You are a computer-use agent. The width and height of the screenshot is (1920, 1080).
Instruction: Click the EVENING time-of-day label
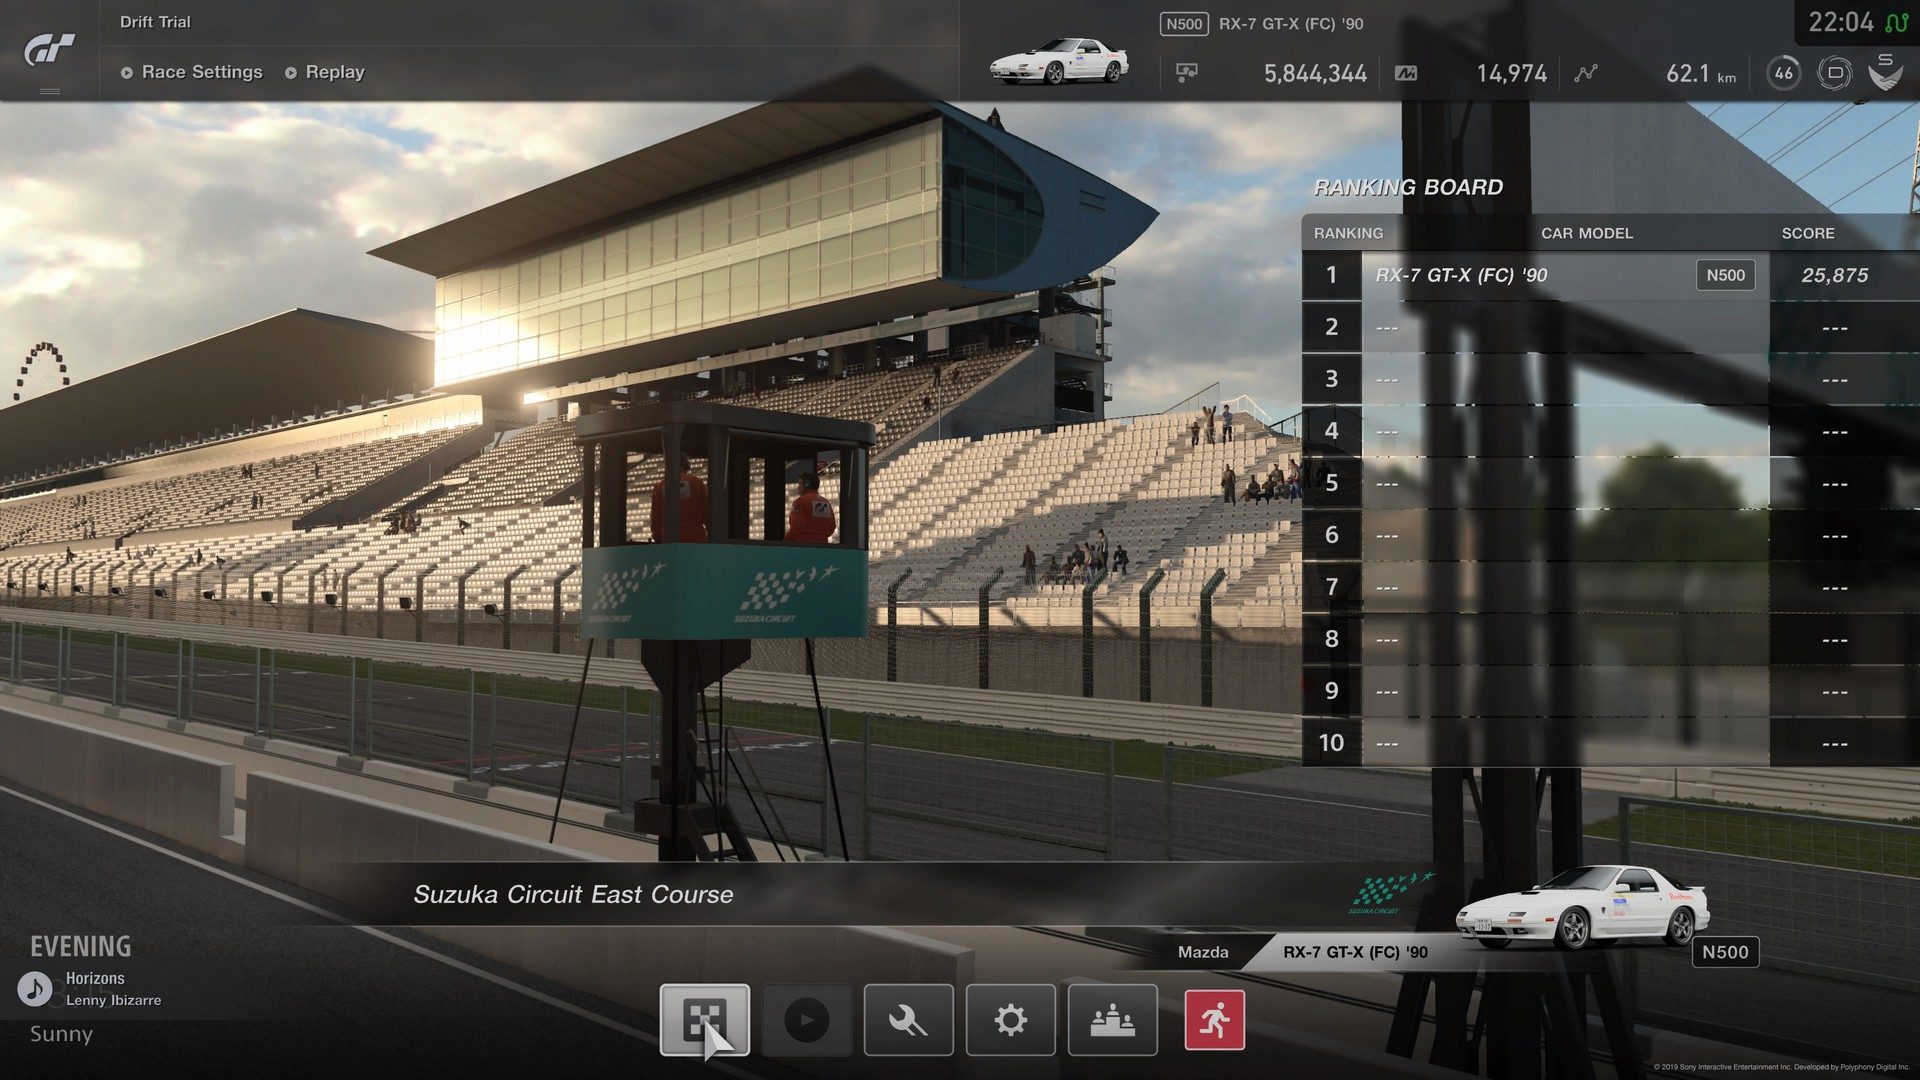click(x=80, y=946)
